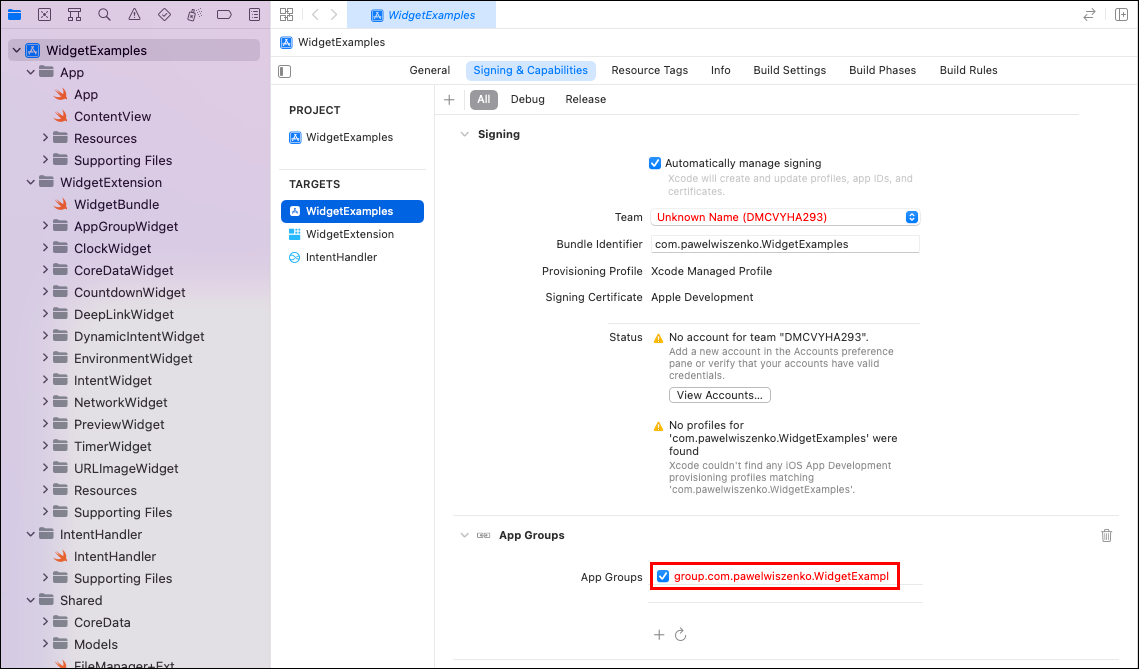The width and height of the screenshot is (1139, 669).
Task: Expand the CountdownWidget folder
Action: tap(45, 292)
